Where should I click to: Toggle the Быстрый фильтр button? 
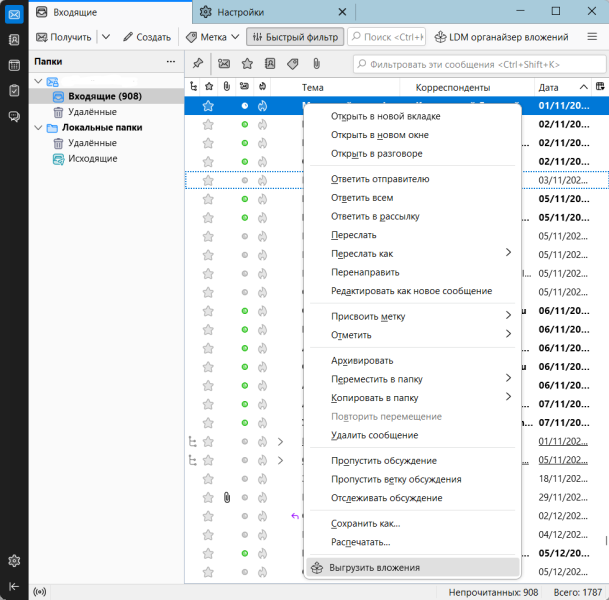pos(294,37)
